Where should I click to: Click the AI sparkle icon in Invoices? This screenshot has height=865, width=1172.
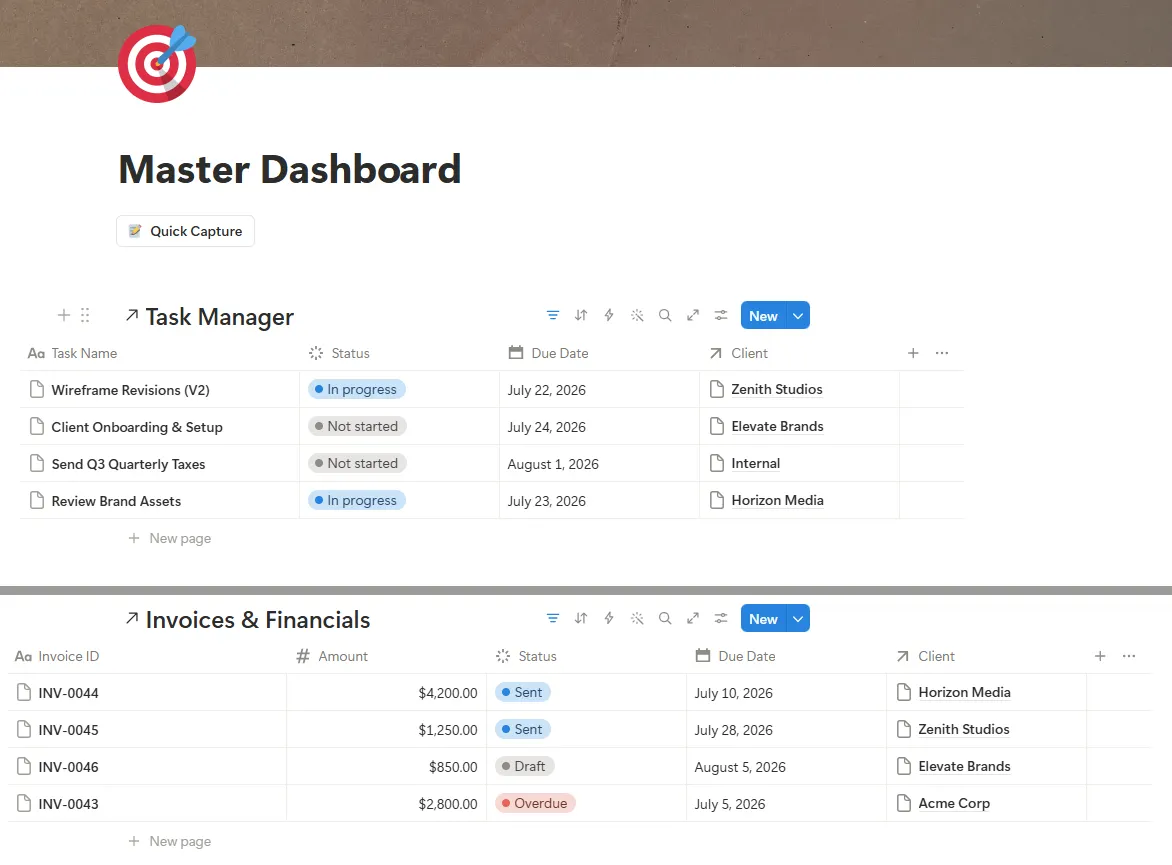[637, 618]
